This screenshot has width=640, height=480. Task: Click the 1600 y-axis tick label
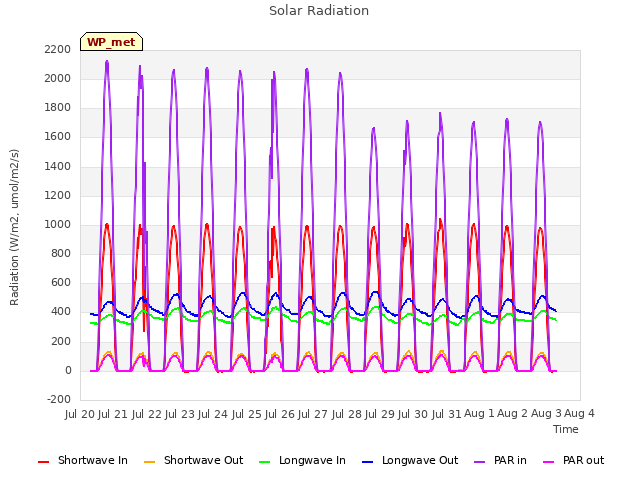click(x=58, y=137)
